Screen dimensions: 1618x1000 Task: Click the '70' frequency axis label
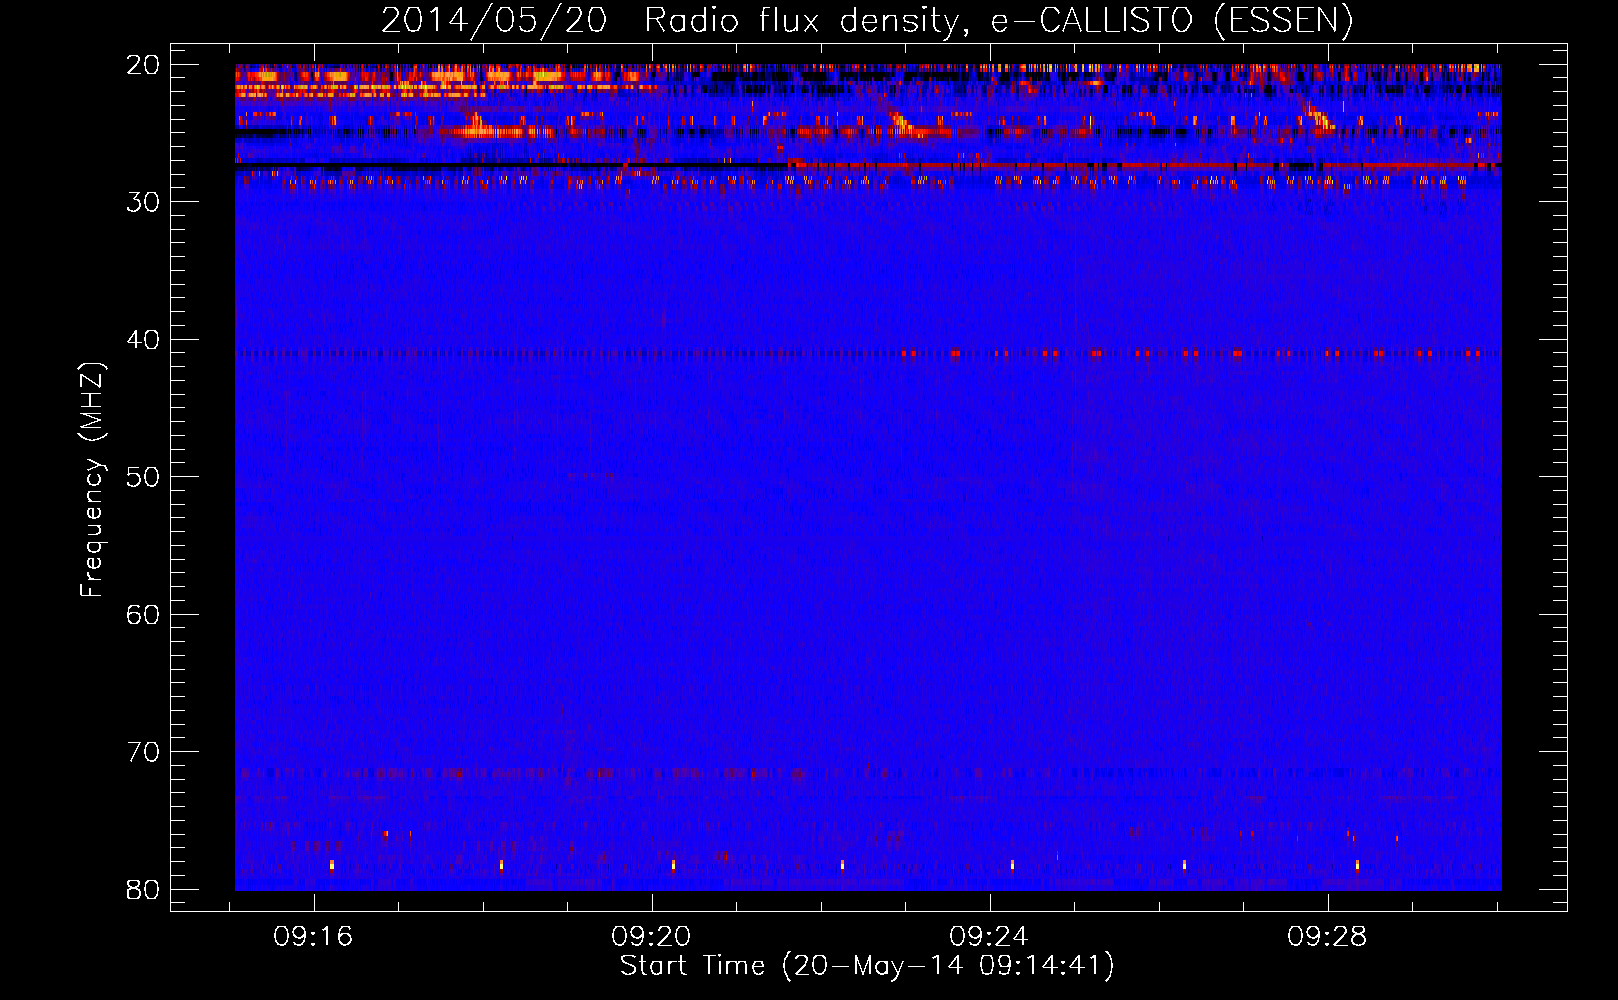pyautogui.click(x=143, y=752)
